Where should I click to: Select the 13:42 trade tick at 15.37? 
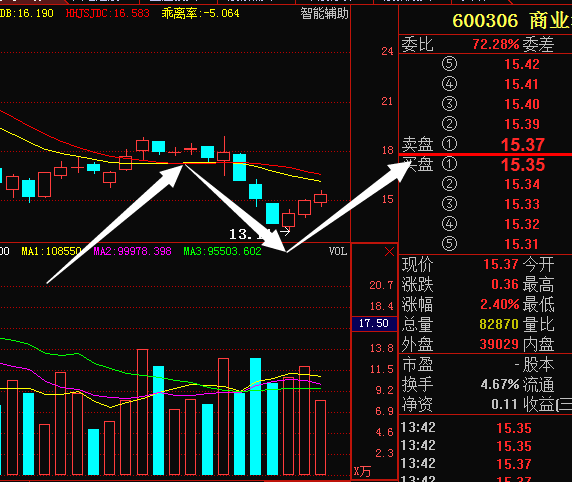466,464
